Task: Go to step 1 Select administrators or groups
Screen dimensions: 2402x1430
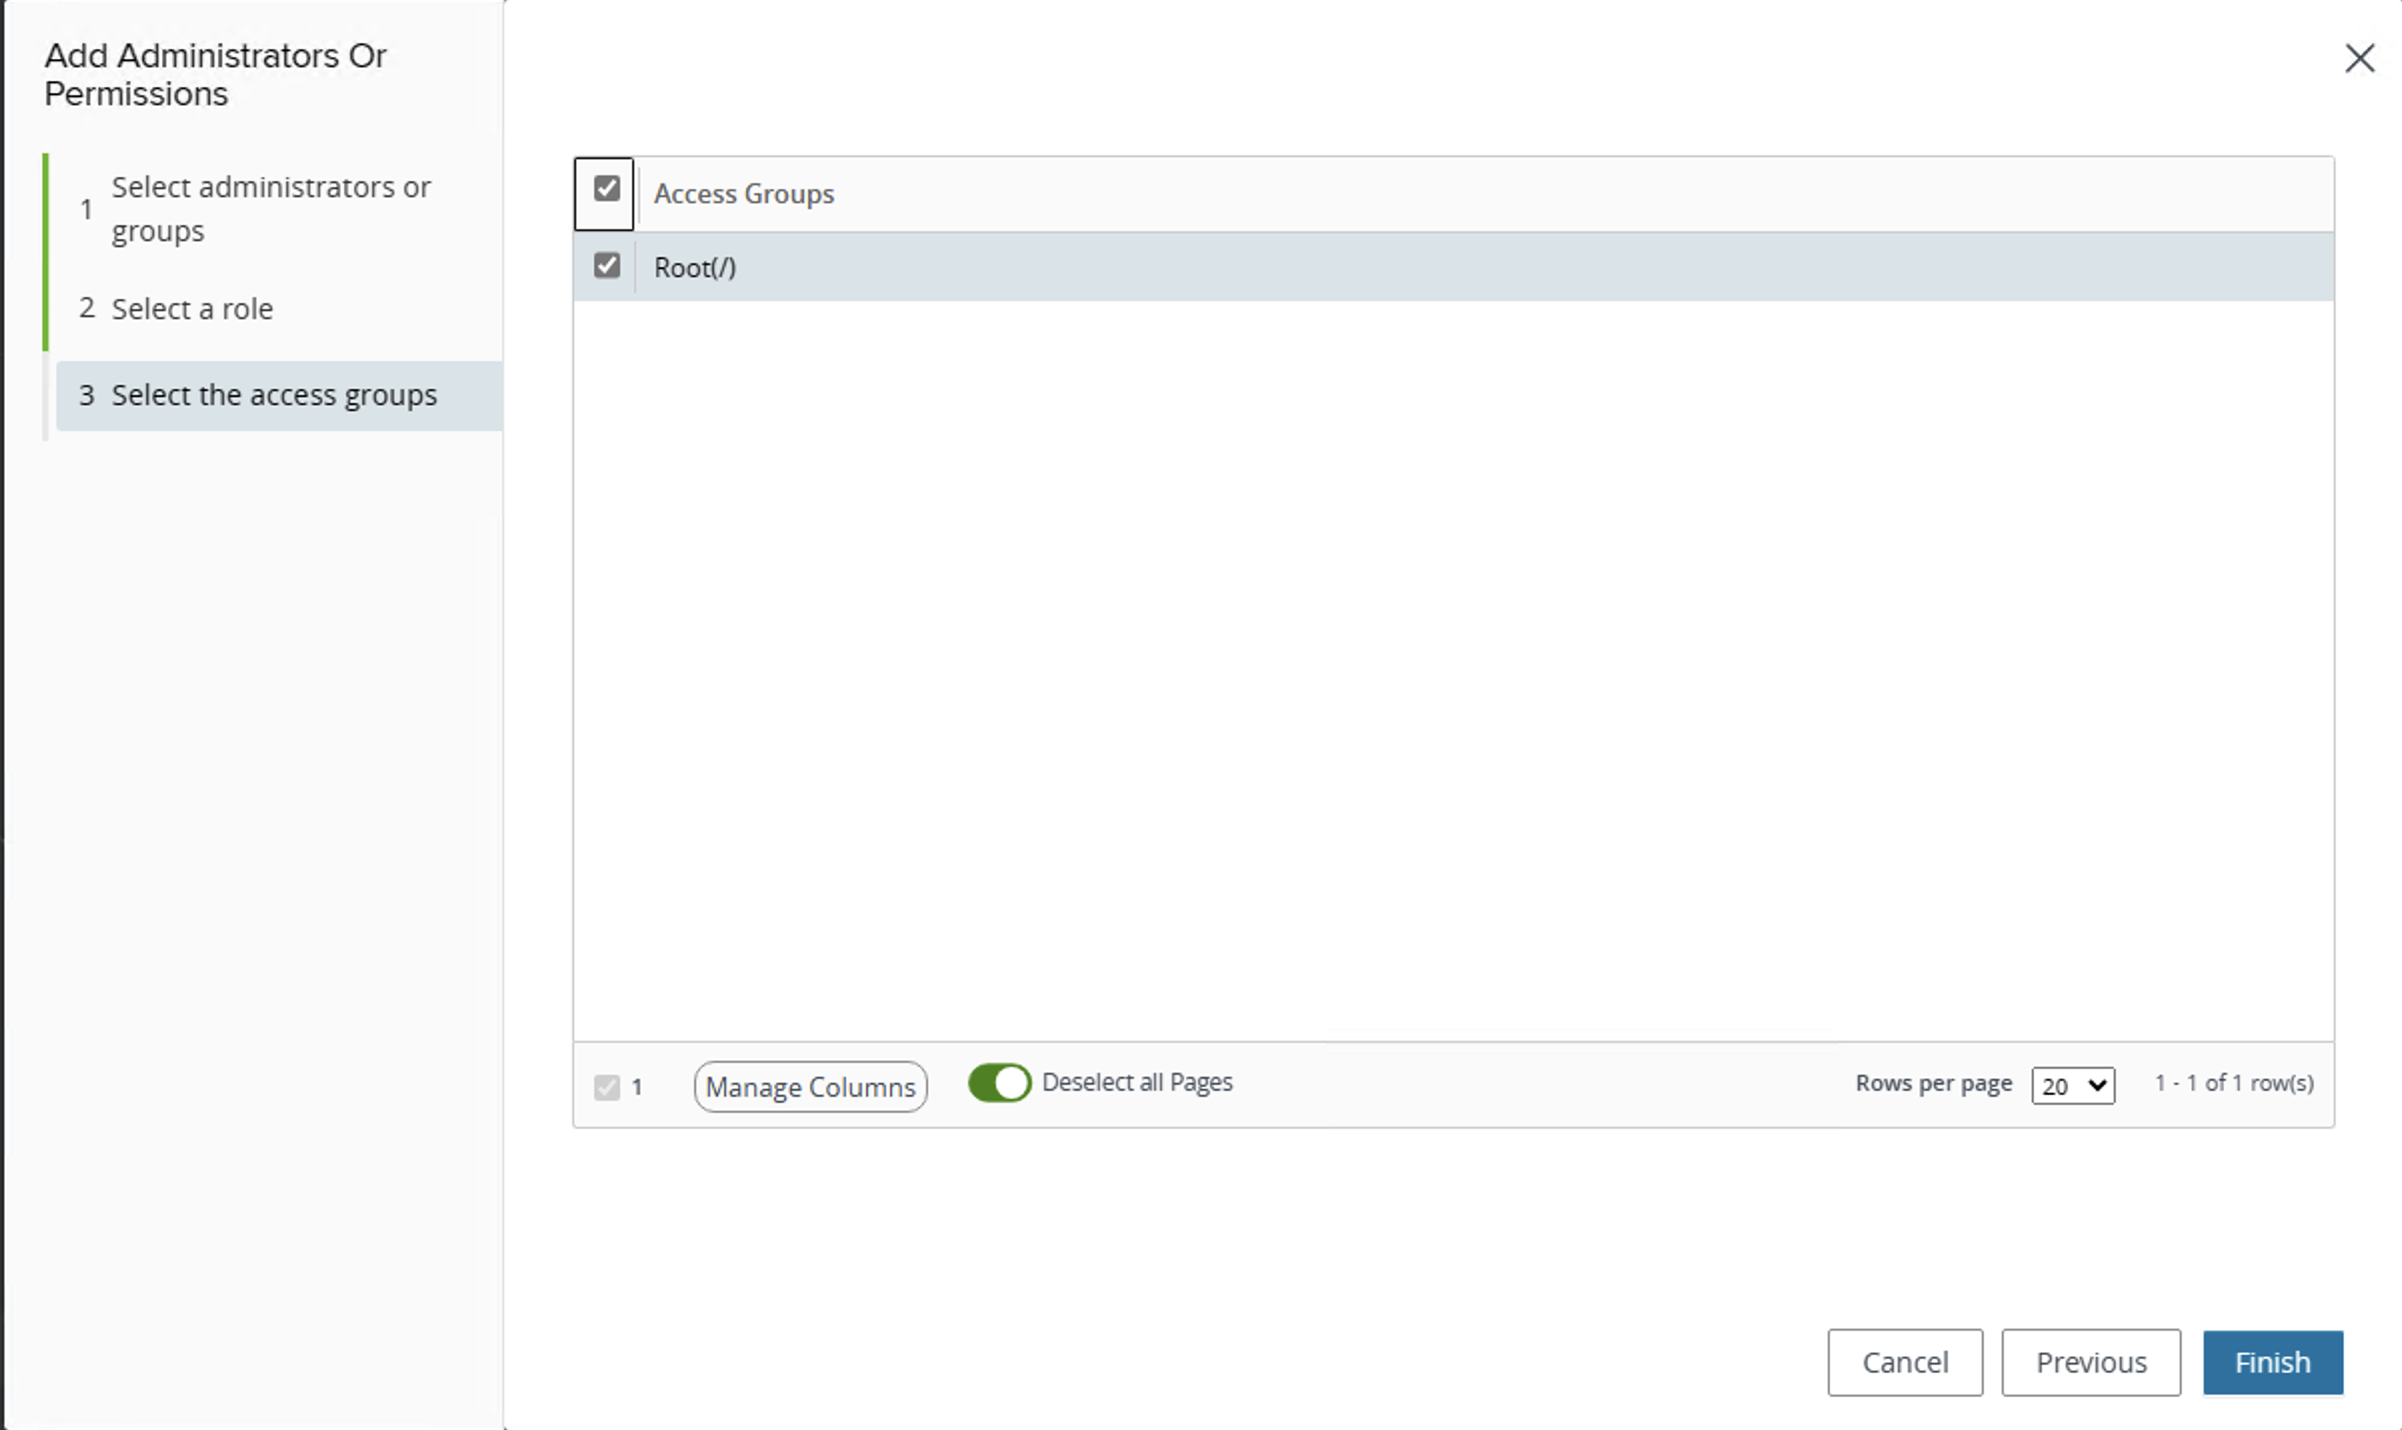Action: click(271, 209)
